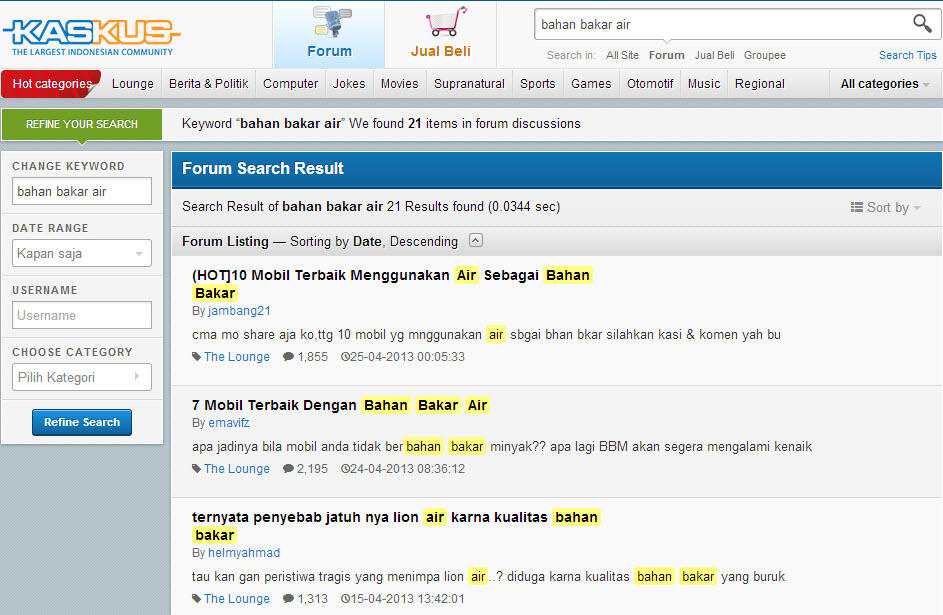
Task: Open the Sort by dropdown
Action: pos(885,207)
